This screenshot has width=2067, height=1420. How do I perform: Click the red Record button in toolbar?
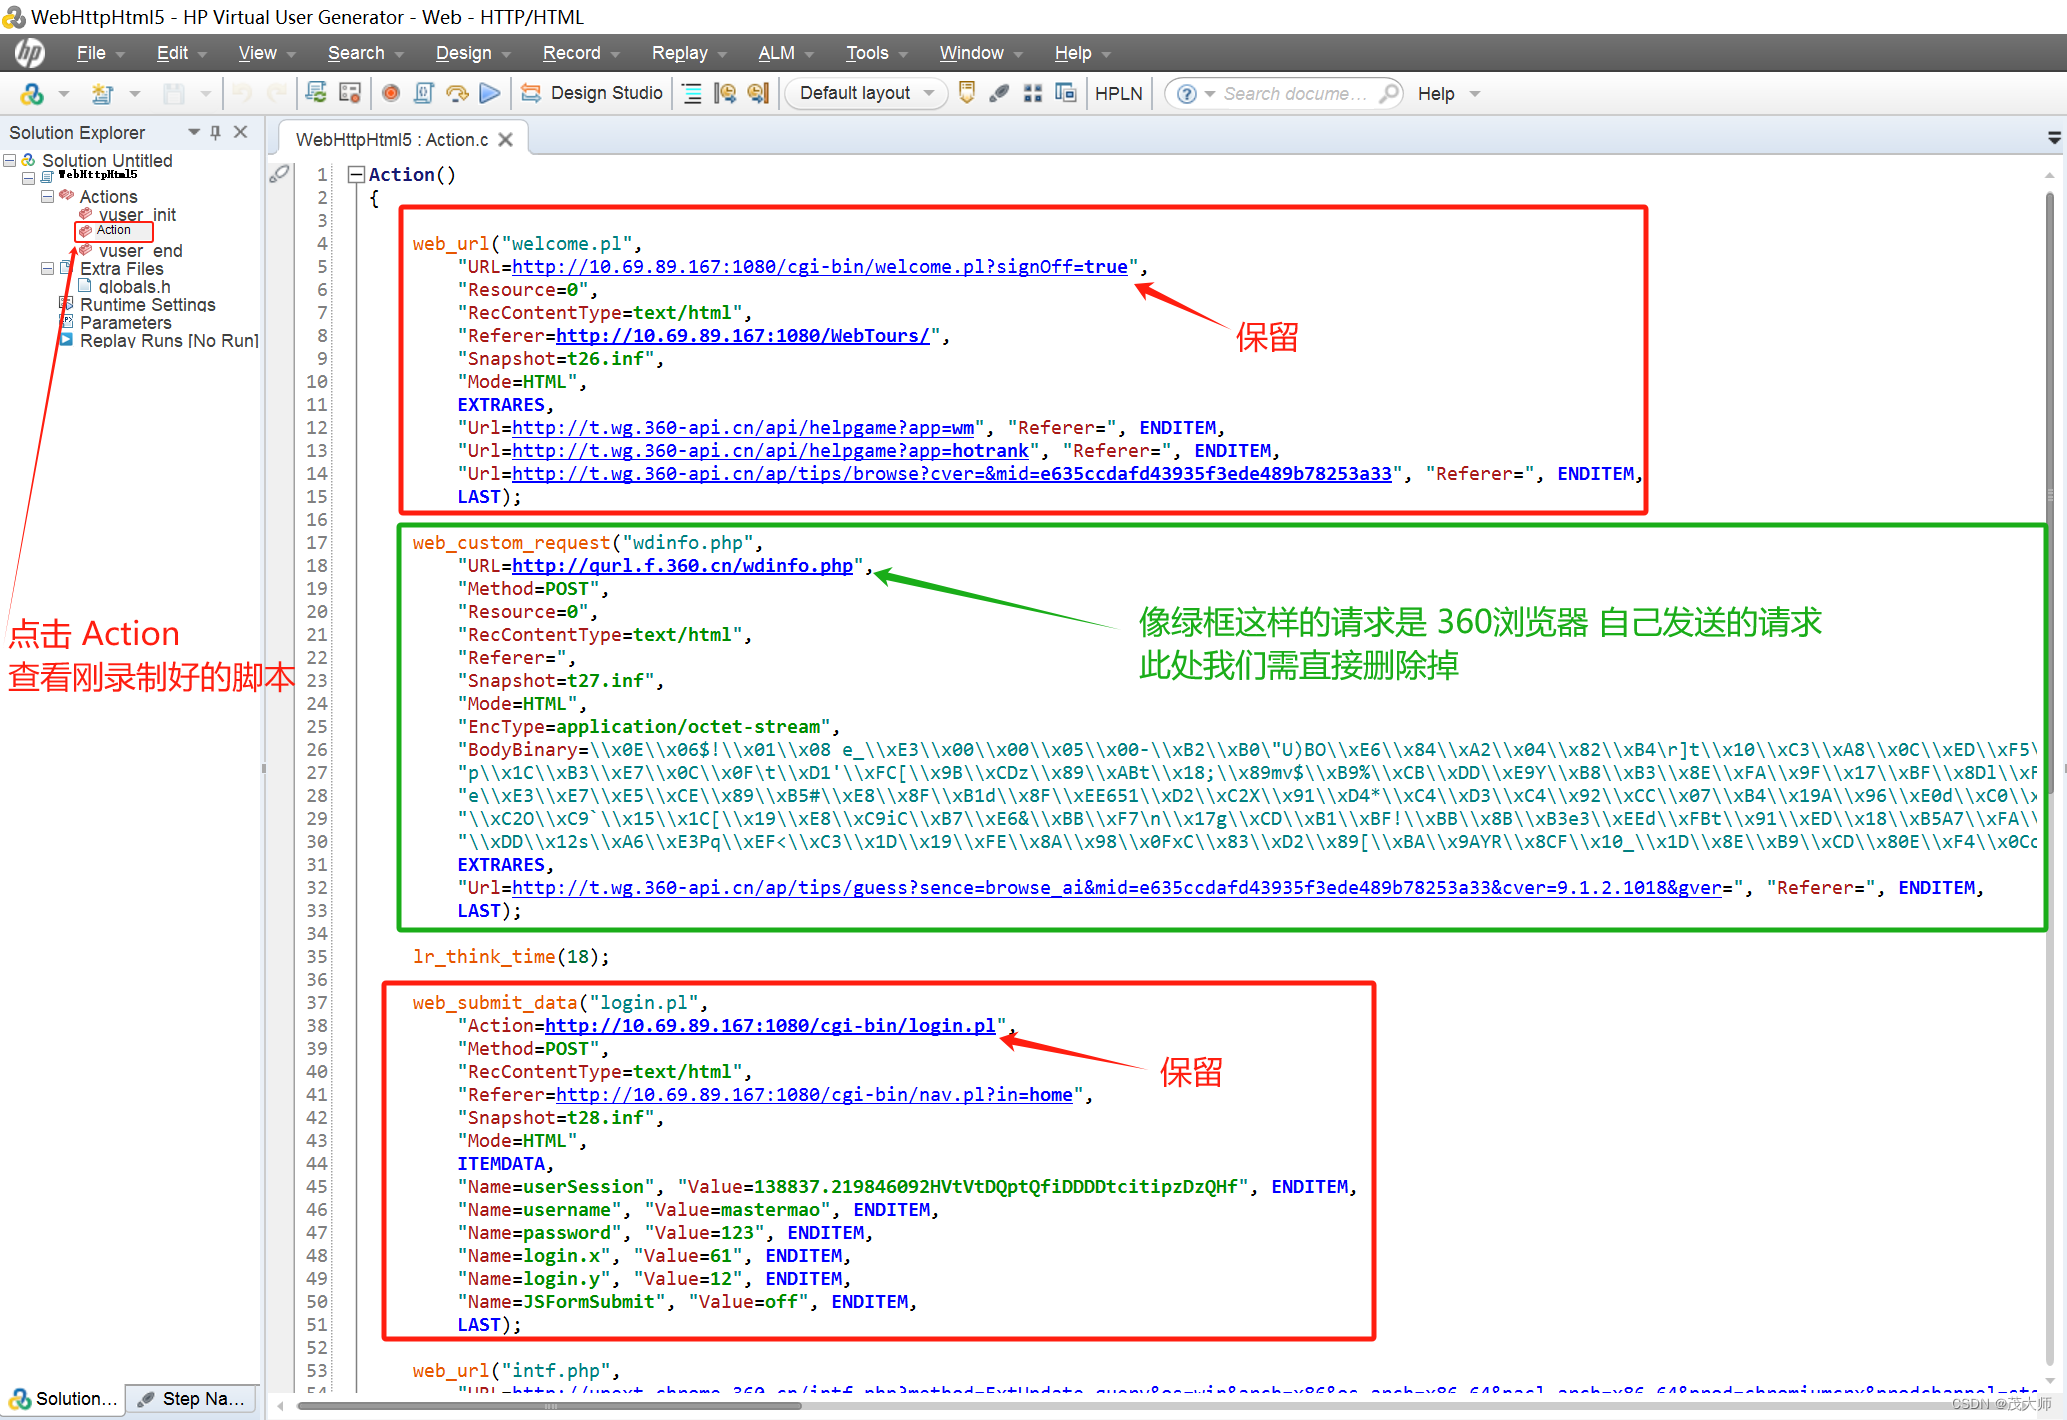point(391,93)
